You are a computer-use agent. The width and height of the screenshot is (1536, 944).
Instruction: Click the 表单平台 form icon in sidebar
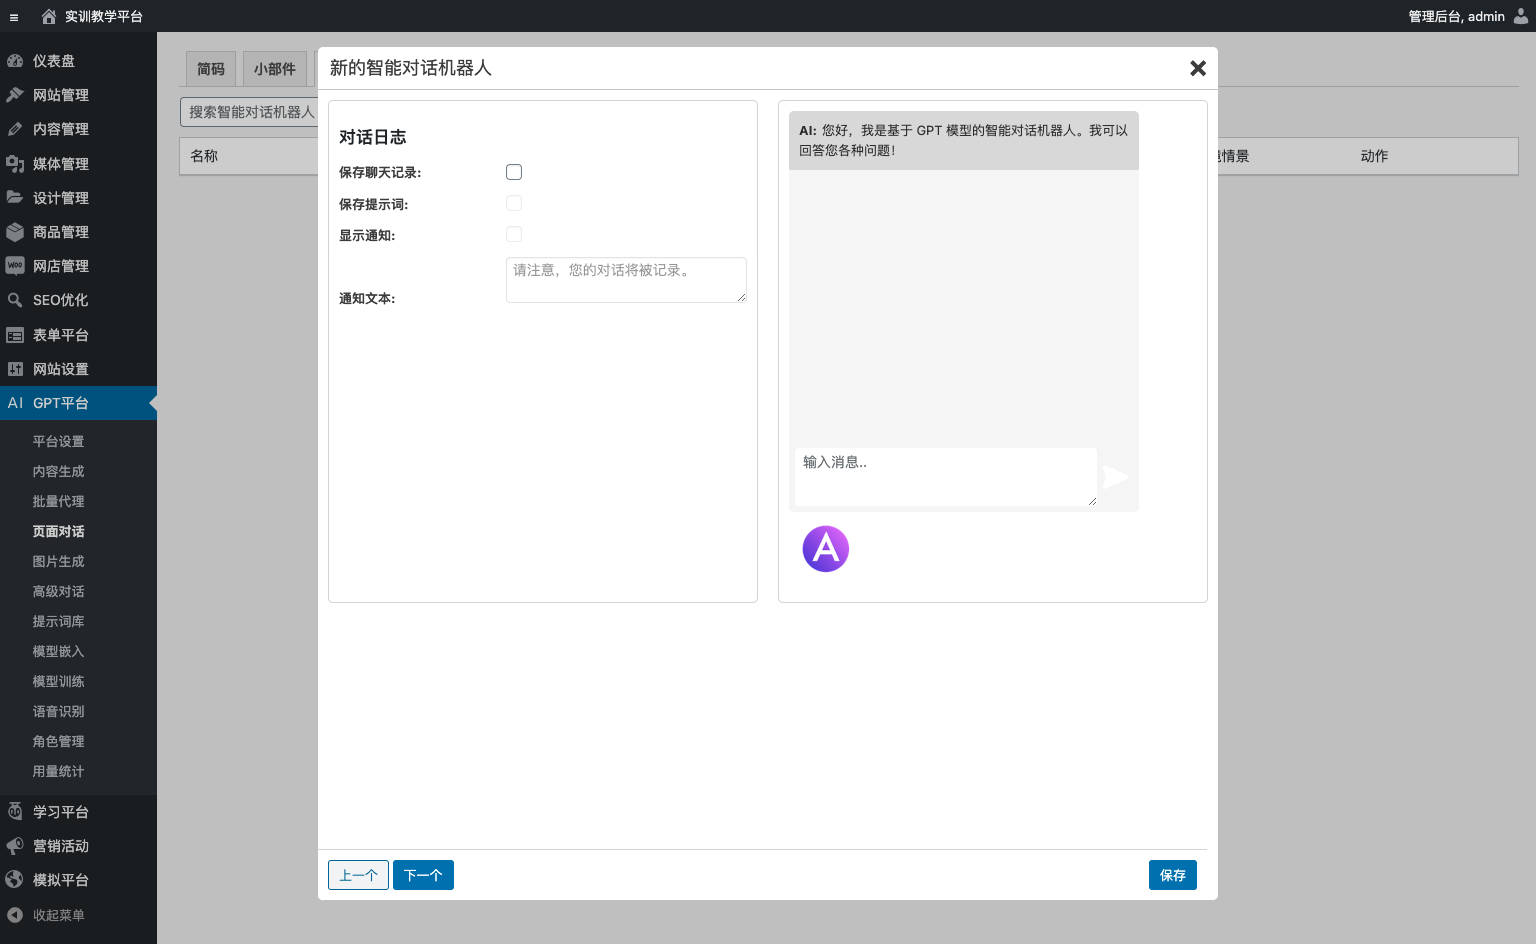point(15,335)
